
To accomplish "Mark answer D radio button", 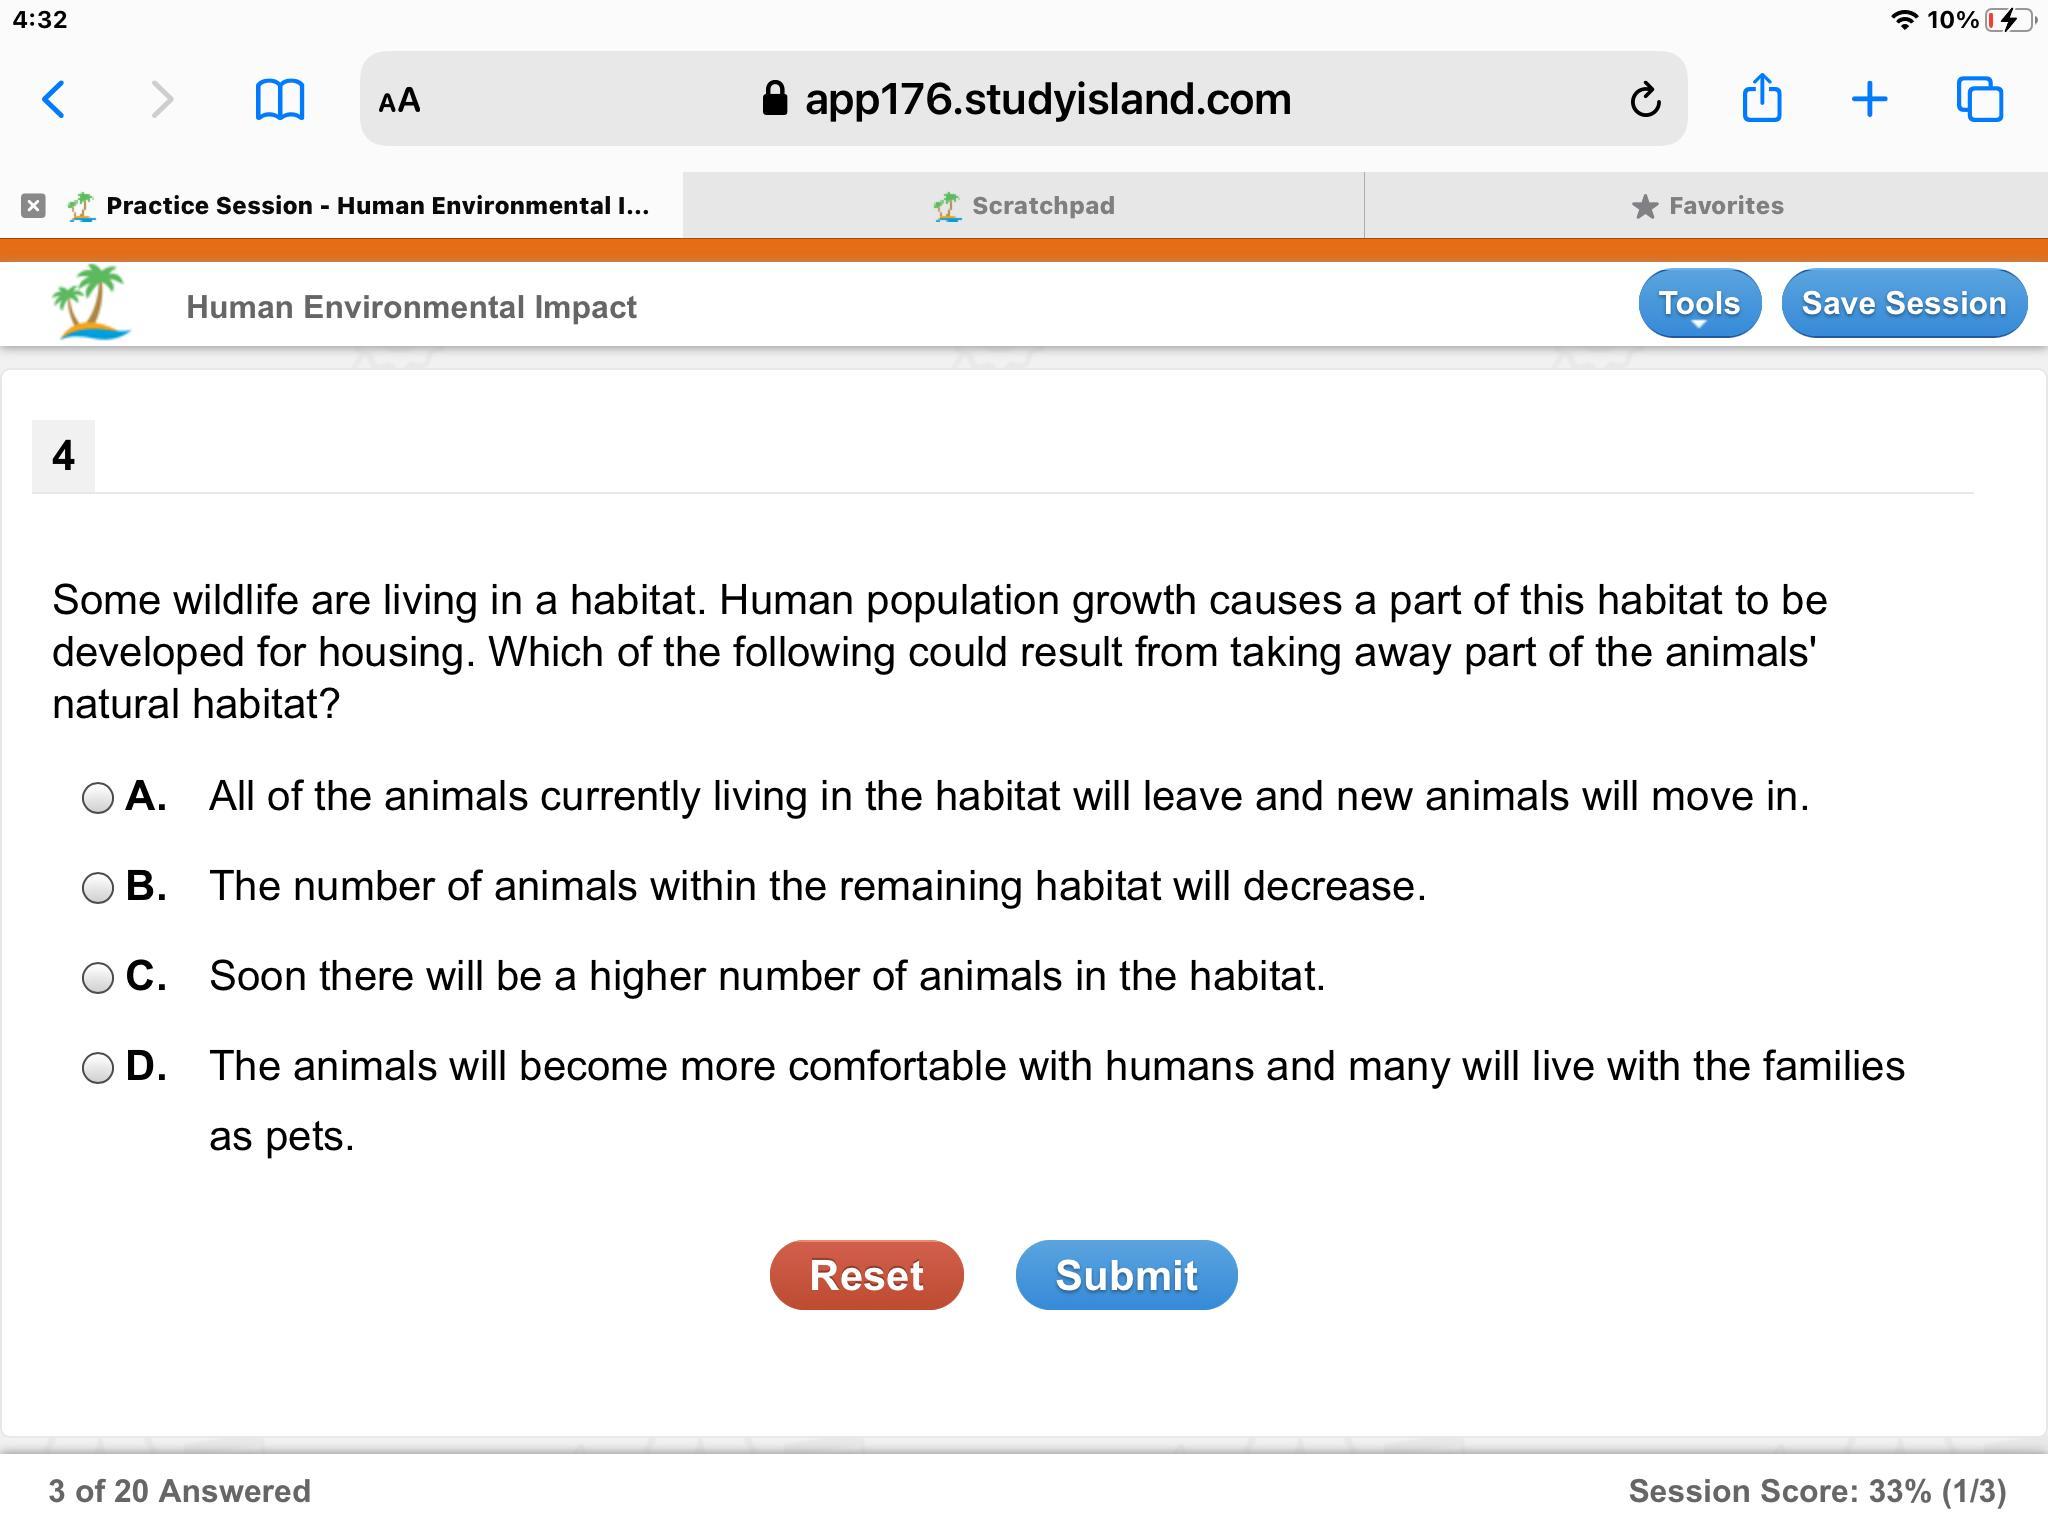I will pyautogui.click(x=98, y=1068).
